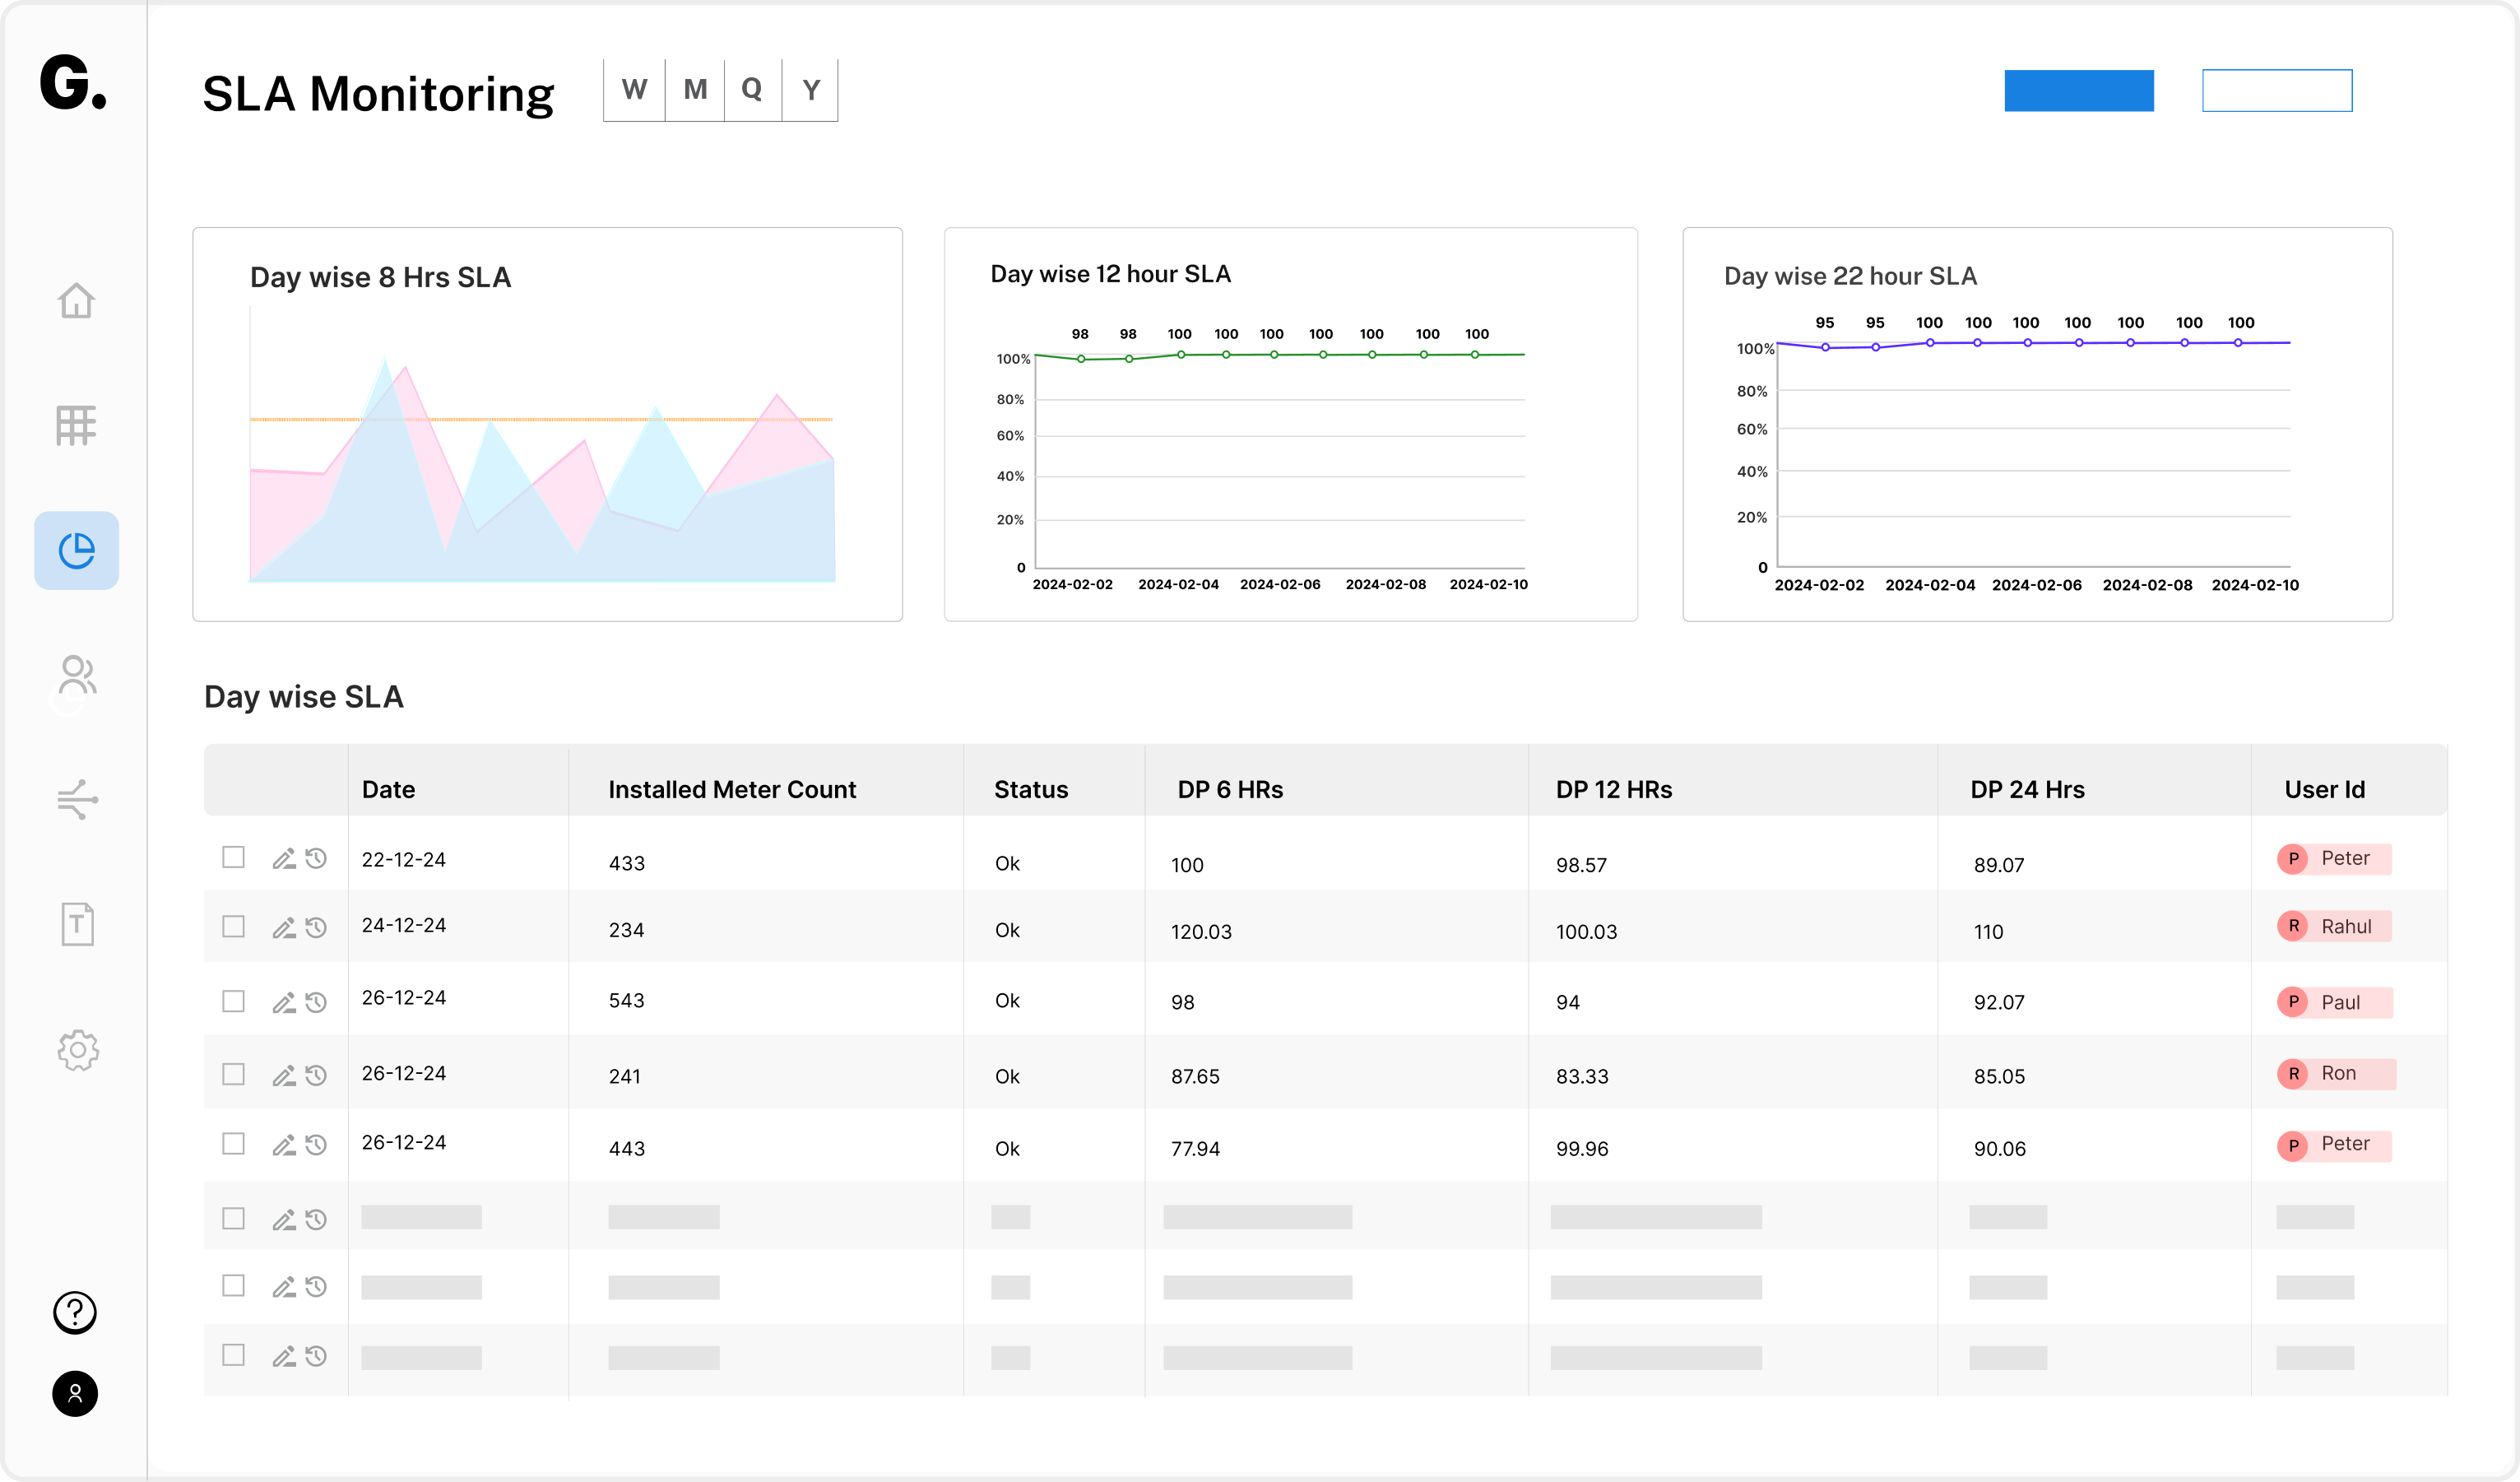Open the profile avatar icon
The image size is (2520, 1482).
(75, 1393)
